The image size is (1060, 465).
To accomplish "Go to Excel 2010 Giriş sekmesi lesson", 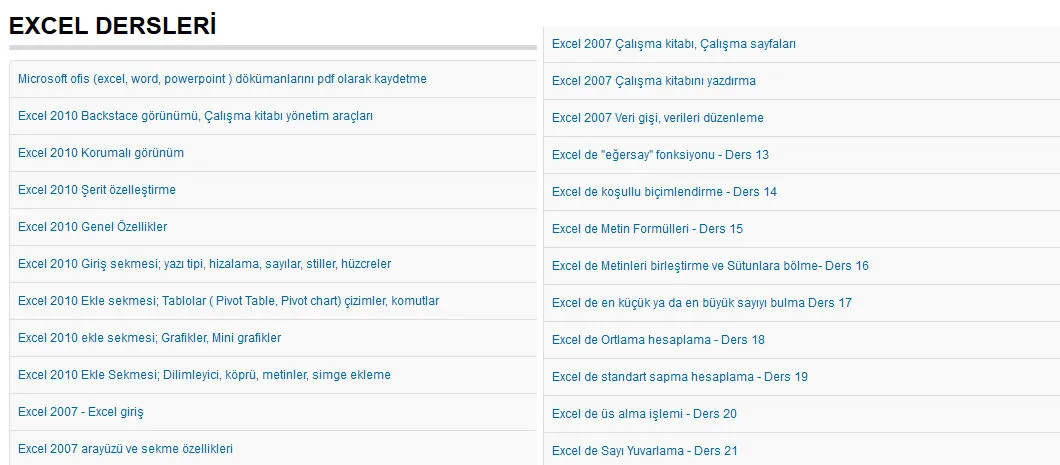I will tap(204, 264).
